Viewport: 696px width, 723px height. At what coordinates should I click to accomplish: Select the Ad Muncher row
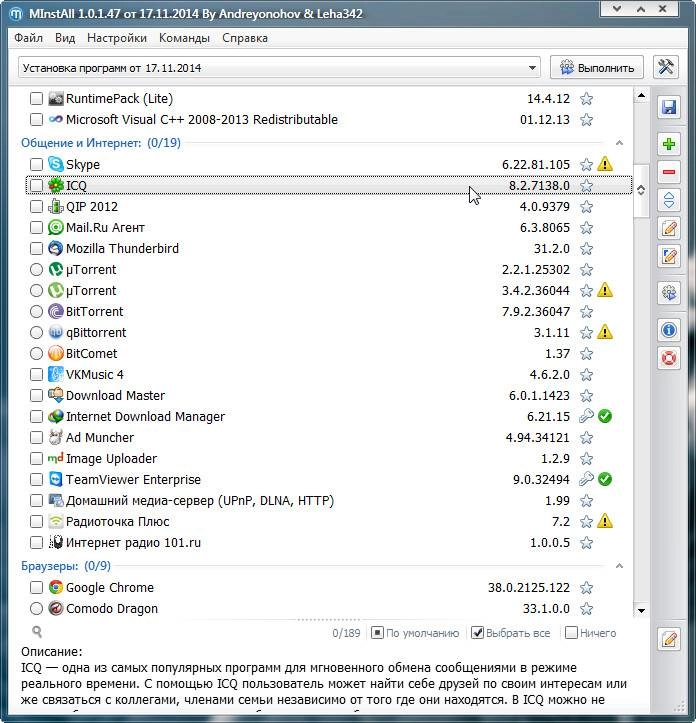pyautogui.click(x=328, y=438)
